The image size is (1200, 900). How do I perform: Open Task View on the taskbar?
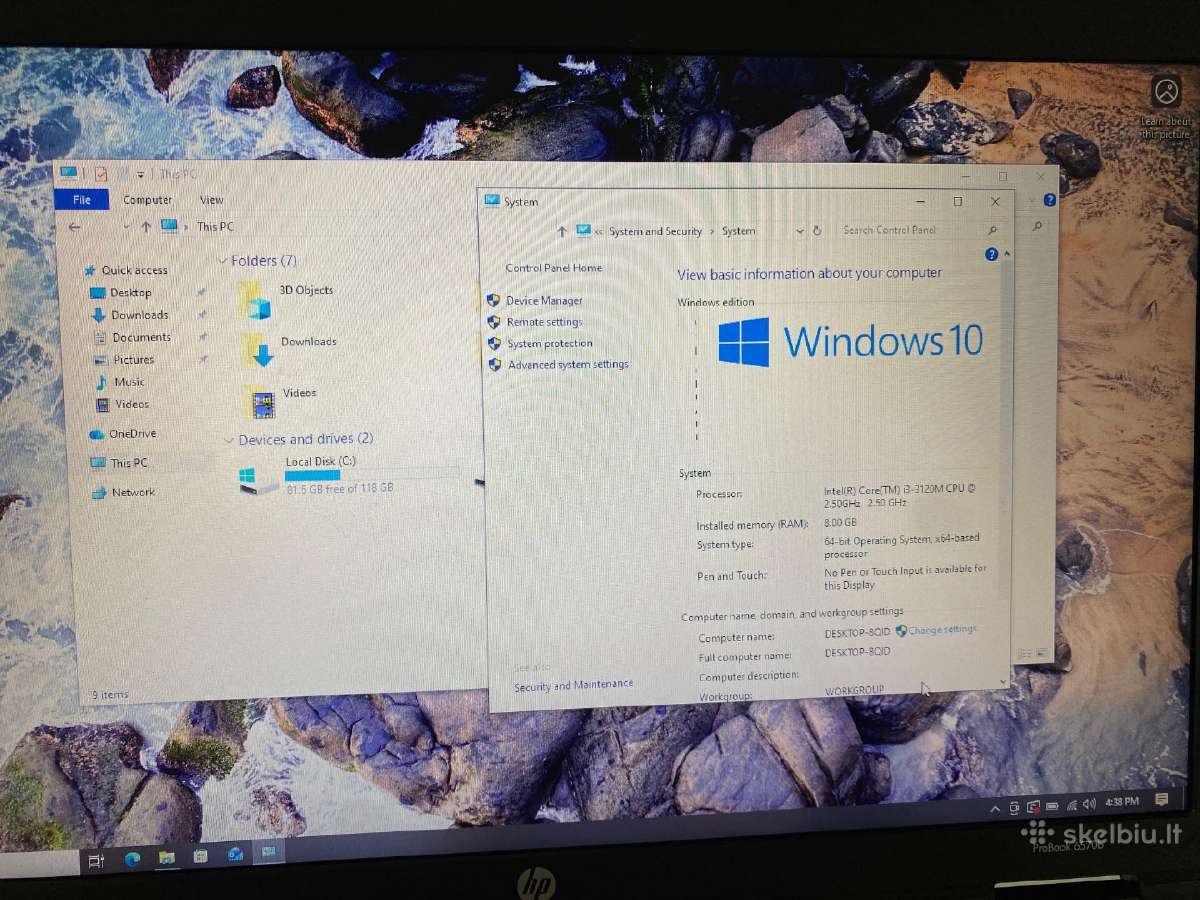[96, 859]
